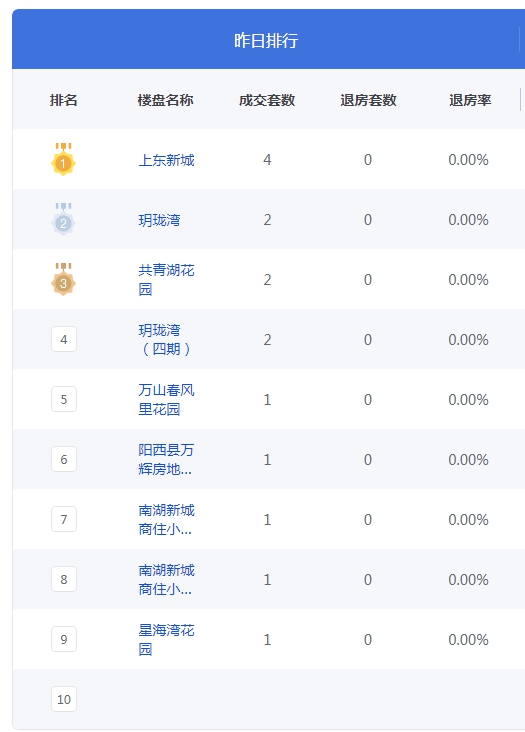Viewport: 525px width, 732px height.
Task: Open the 上东新城 property link
Action: (167, 160)
